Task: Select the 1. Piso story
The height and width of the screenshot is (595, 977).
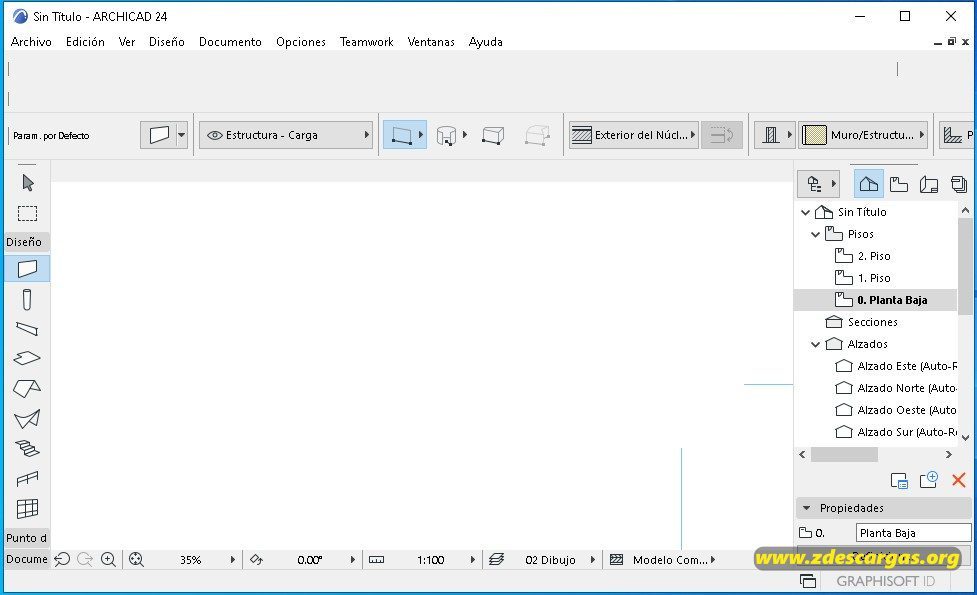Action: (x=874, y=278)
